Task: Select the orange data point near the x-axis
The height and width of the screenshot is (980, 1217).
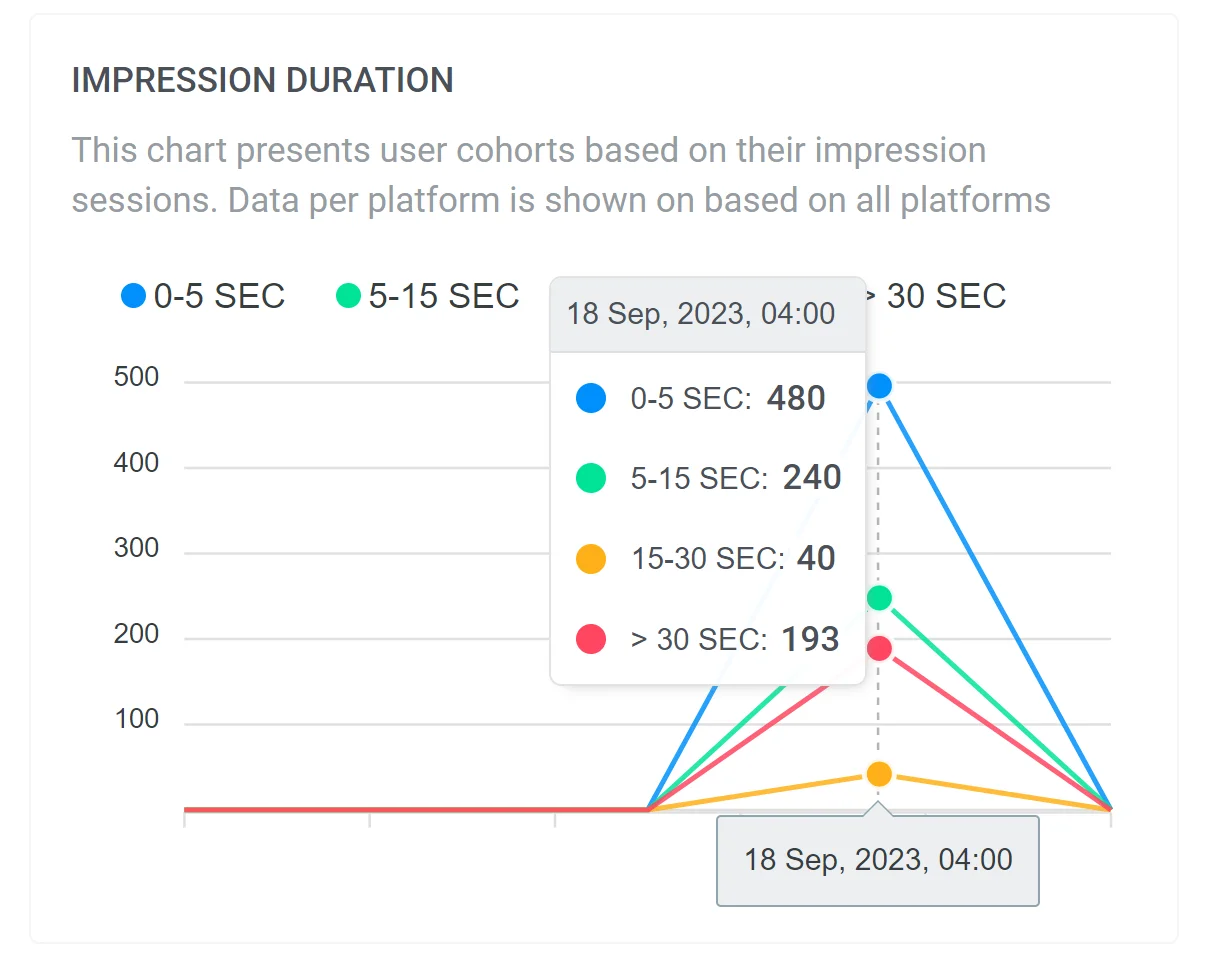Action: pyautogui.click(x=879, y=774)
